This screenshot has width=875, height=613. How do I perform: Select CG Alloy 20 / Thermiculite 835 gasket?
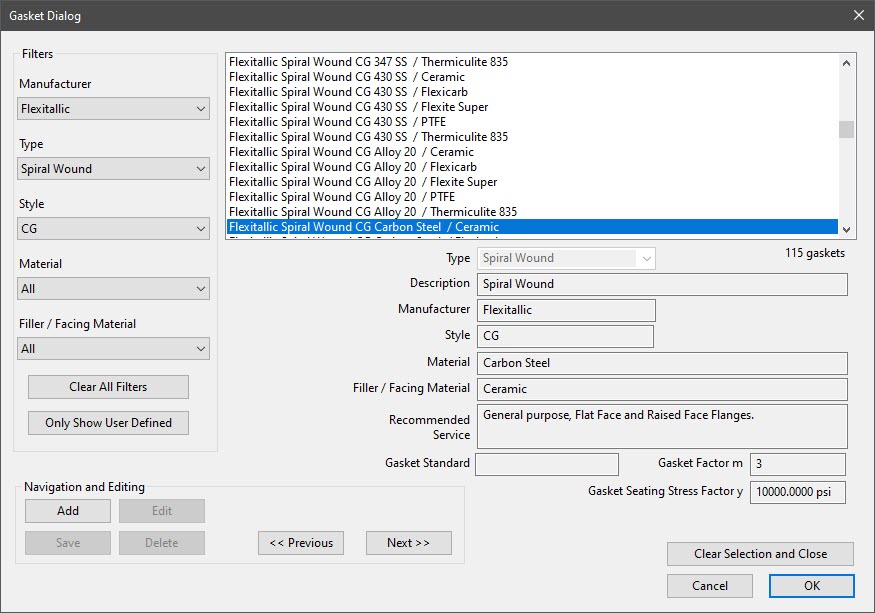(x=532, y=212)
